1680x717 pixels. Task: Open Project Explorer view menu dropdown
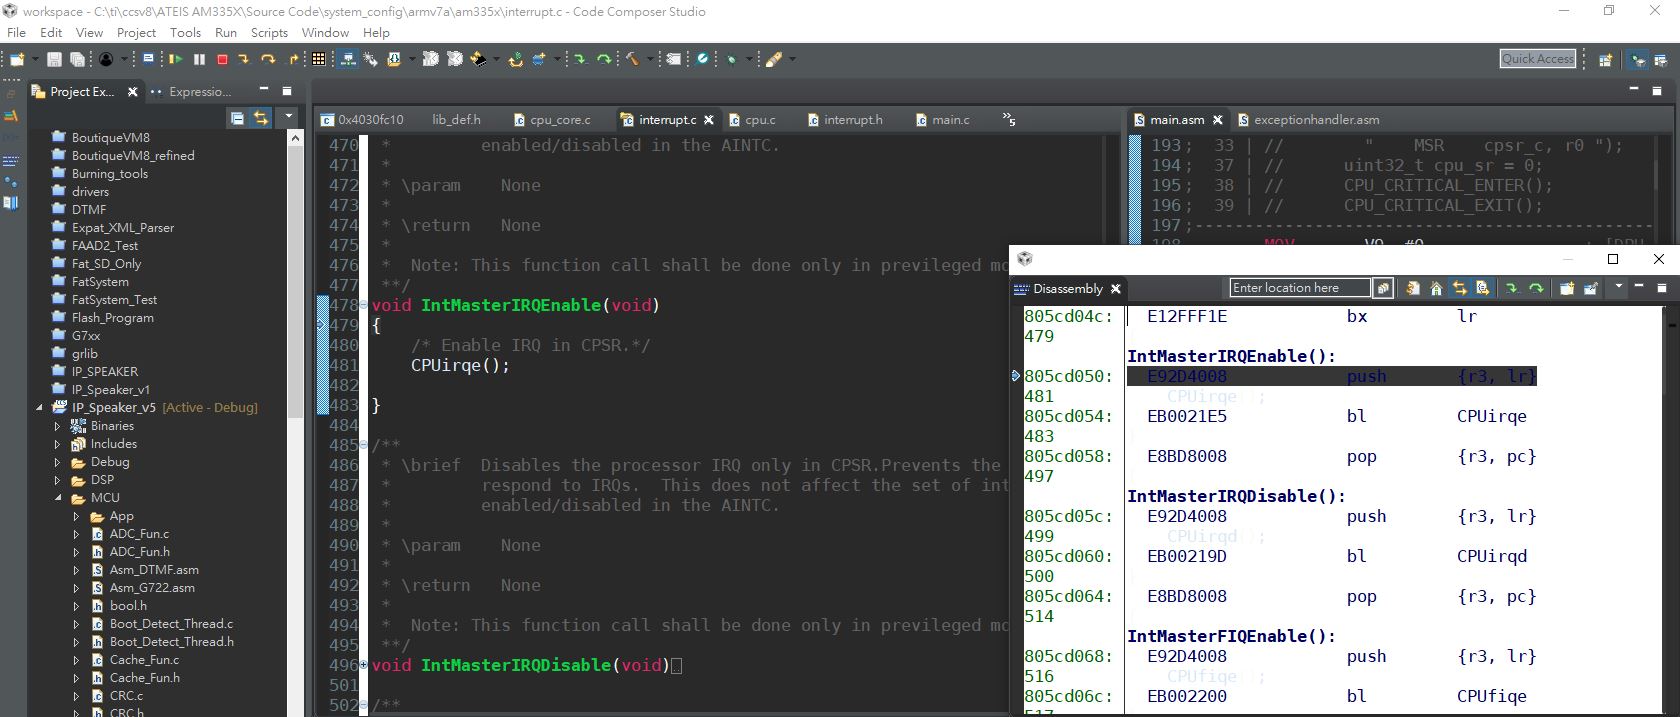point(289,118)
